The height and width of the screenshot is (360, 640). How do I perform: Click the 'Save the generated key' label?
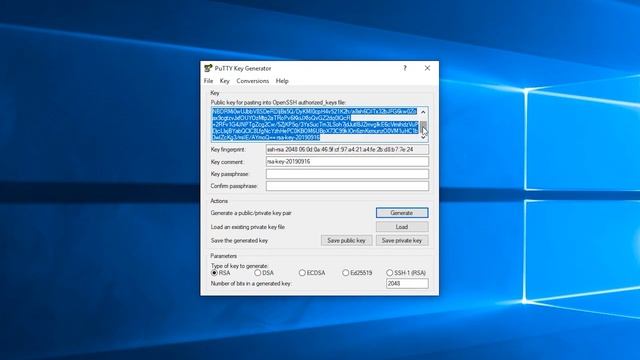click(x=239, y=241)
